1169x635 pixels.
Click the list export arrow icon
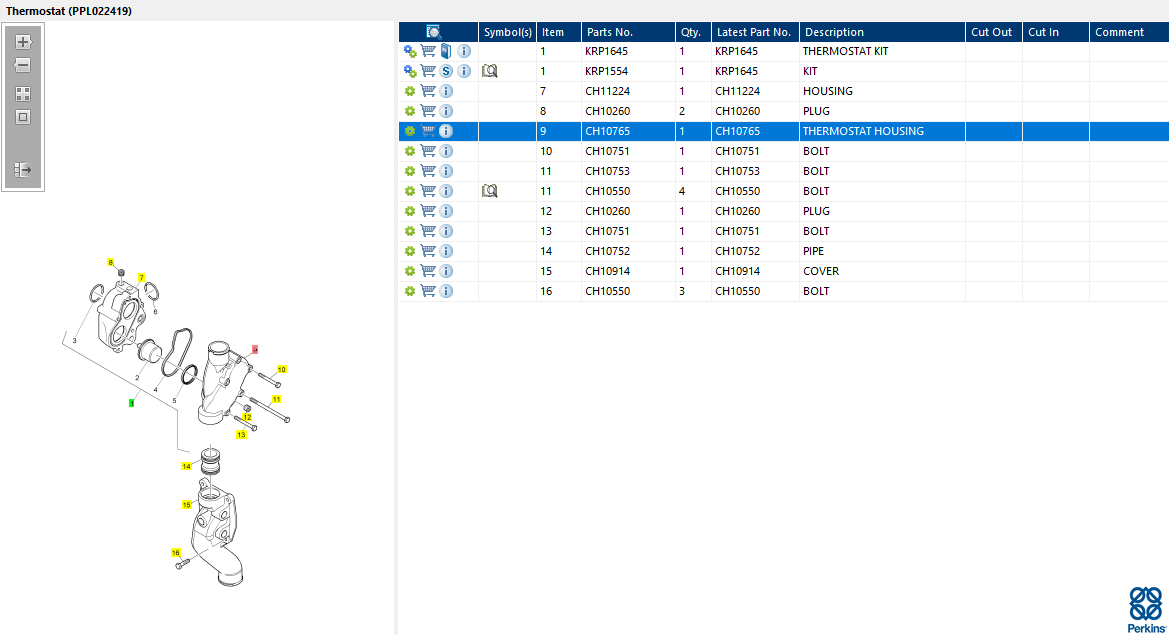(23, 171)
